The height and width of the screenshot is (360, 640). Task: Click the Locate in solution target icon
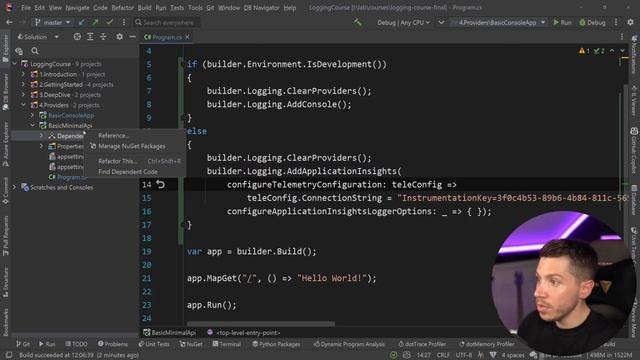point(77,37)
